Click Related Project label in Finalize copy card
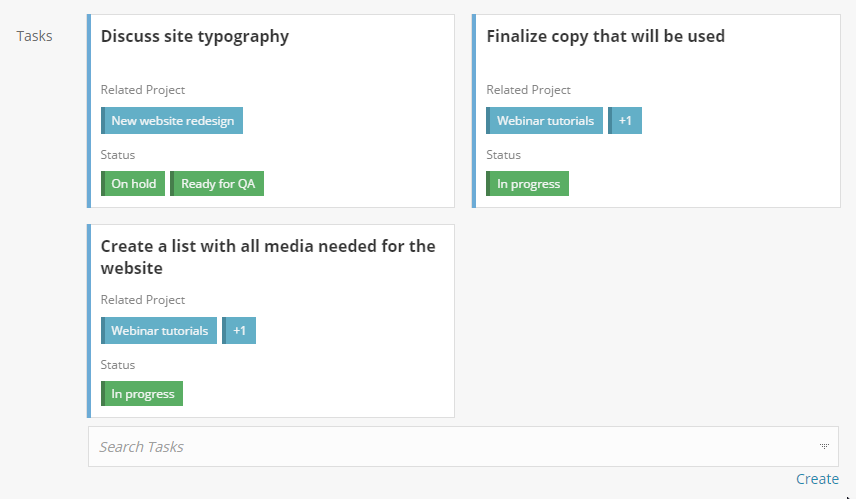Image resolution: width=856 pixels, height=499 pixels. tap(528, 90)
